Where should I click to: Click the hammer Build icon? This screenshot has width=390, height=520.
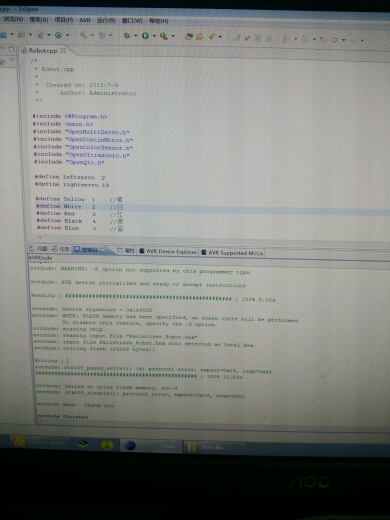(x=83, y=35)
